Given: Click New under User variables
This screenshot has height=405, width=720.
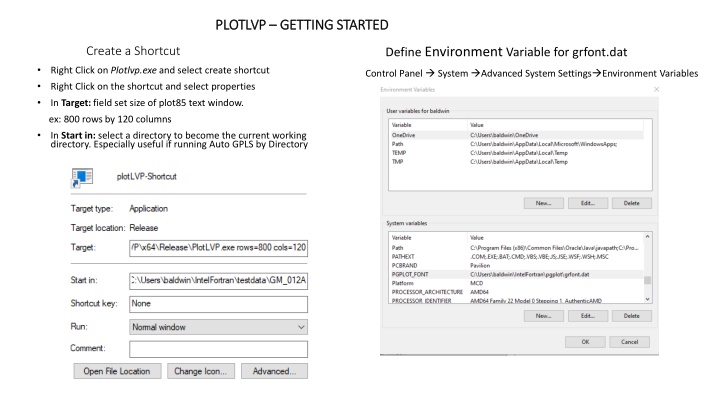Looking at the screenshot, I should [544, 203].
